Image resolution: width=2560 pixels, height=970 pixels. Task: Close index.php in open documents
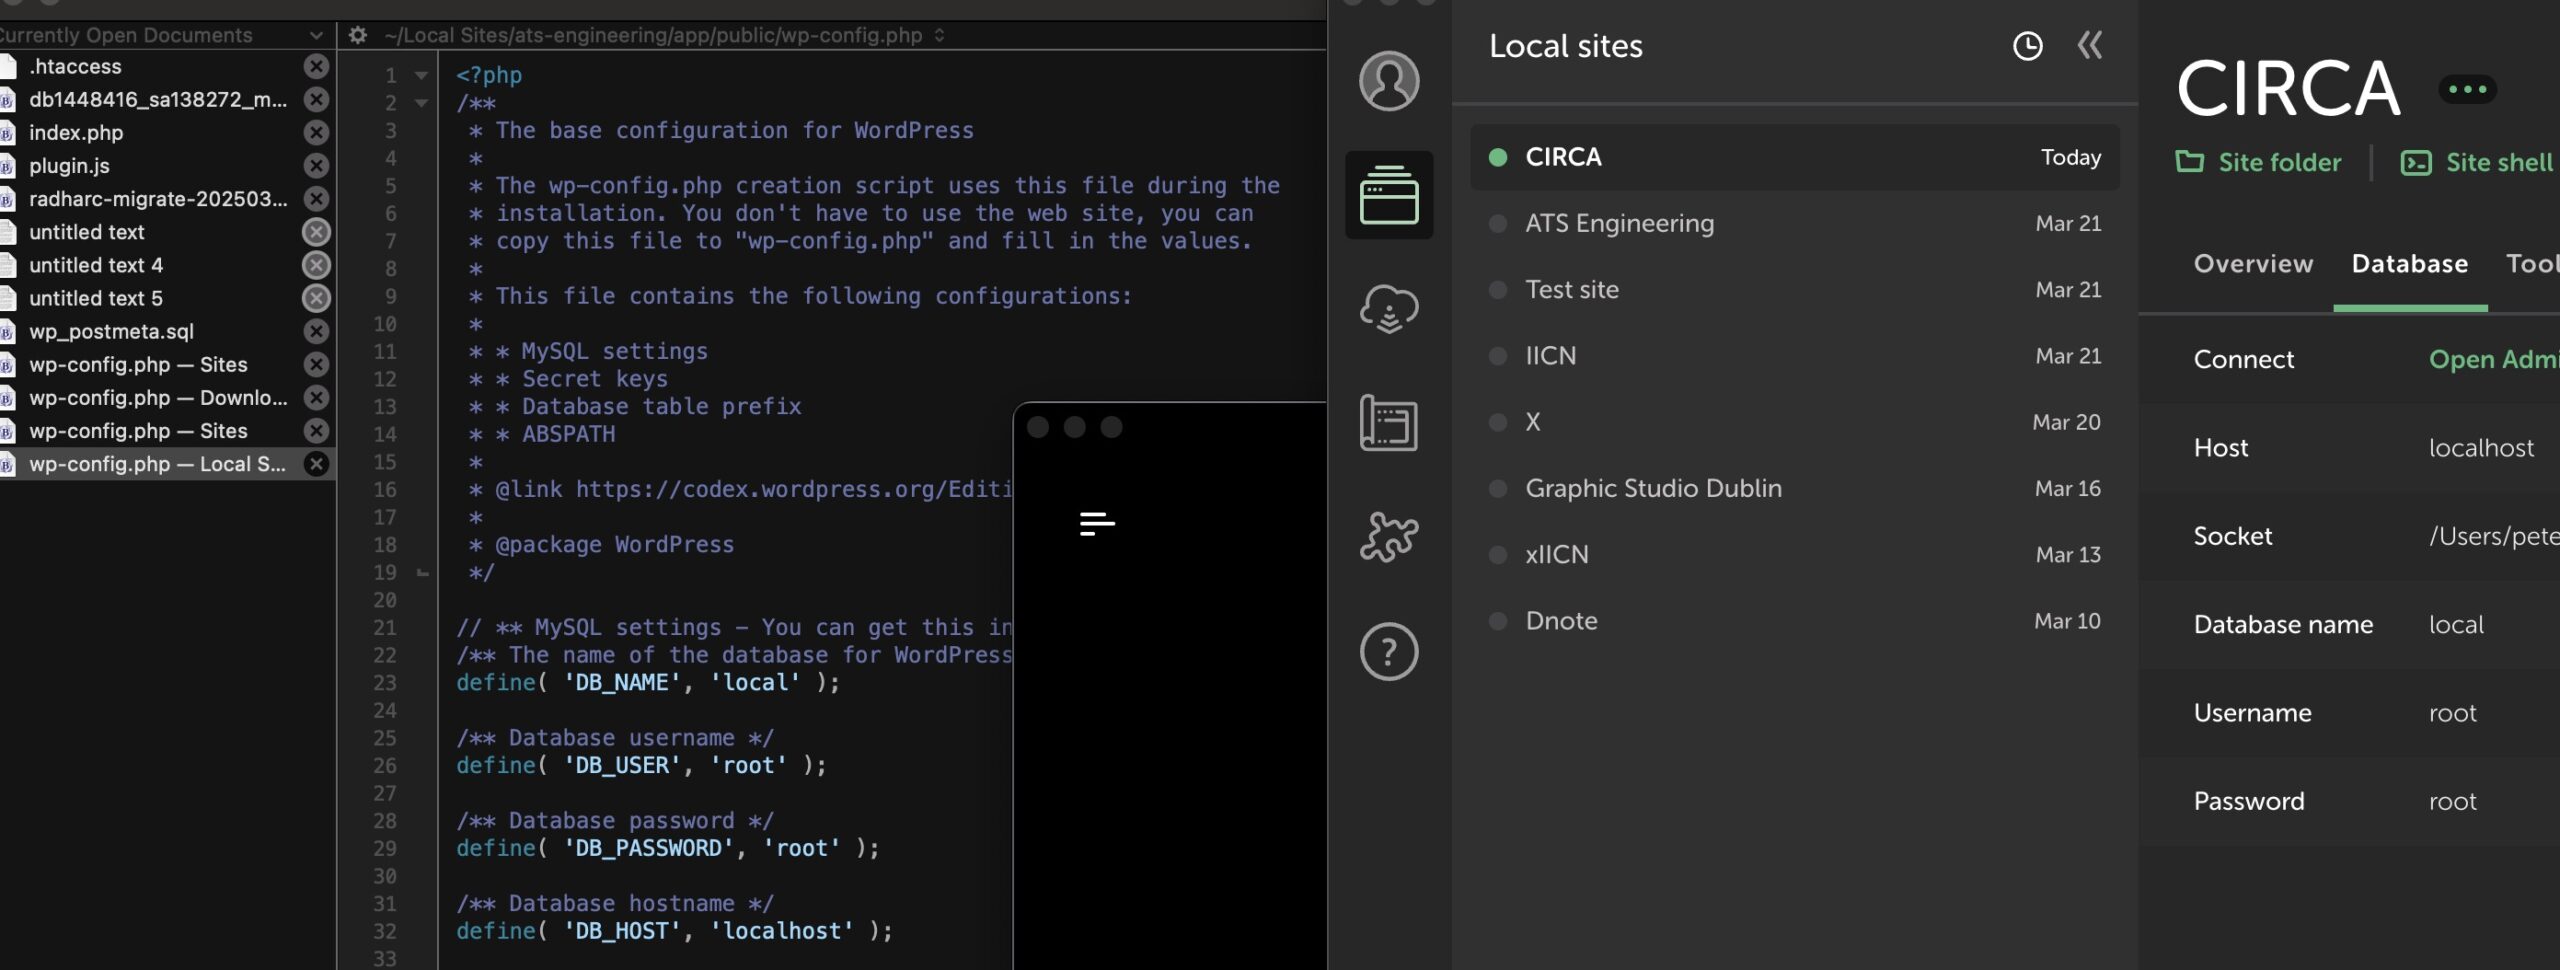pos(316,133)
